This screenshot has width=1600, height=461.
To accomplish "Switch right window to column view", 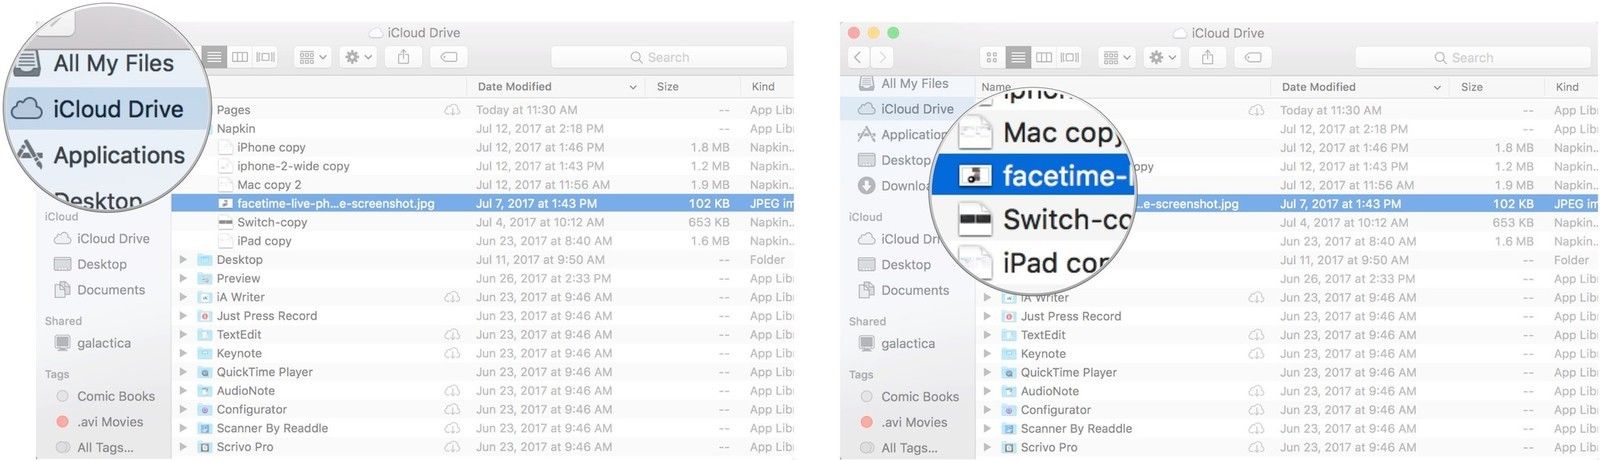I will click(1044, 58).
